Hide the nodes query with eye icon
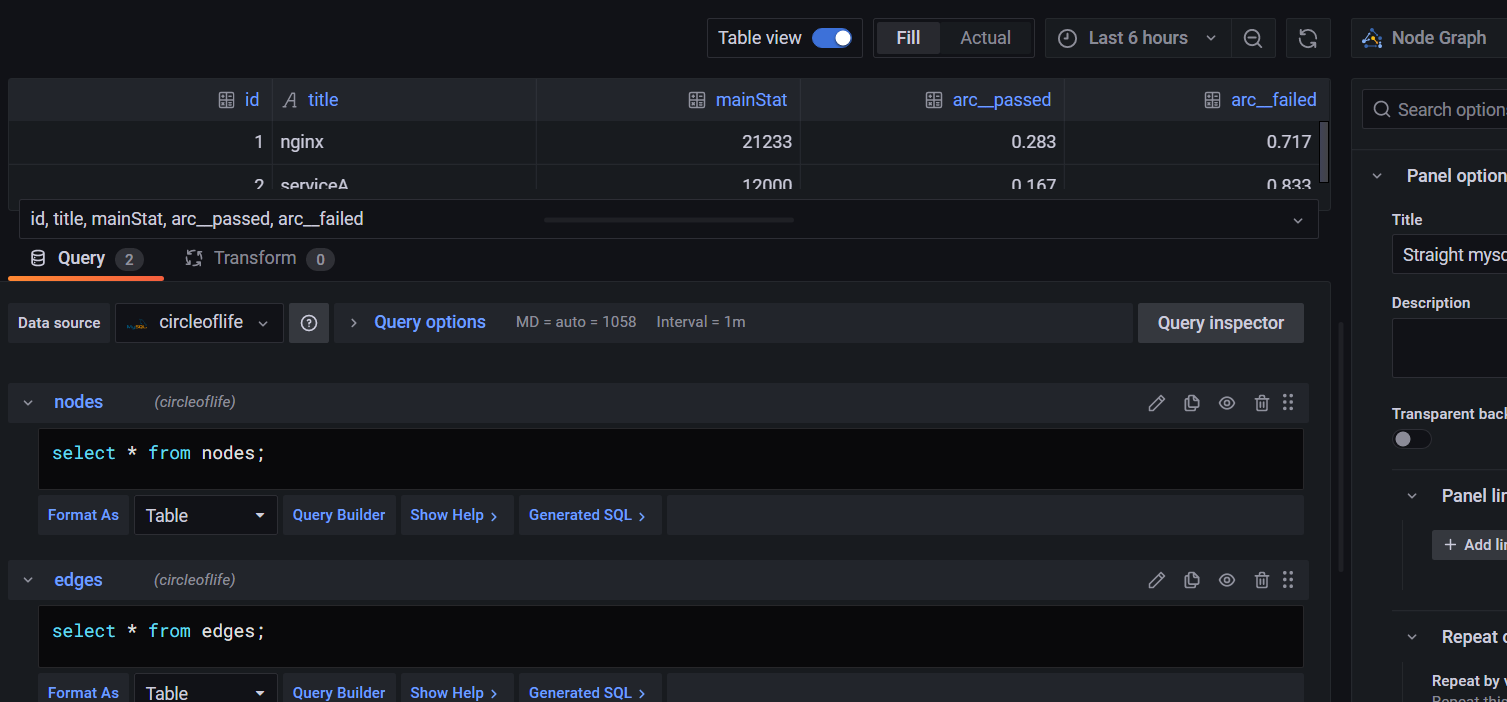Screen dimensions: 1507x702 tap(1227, 403)
